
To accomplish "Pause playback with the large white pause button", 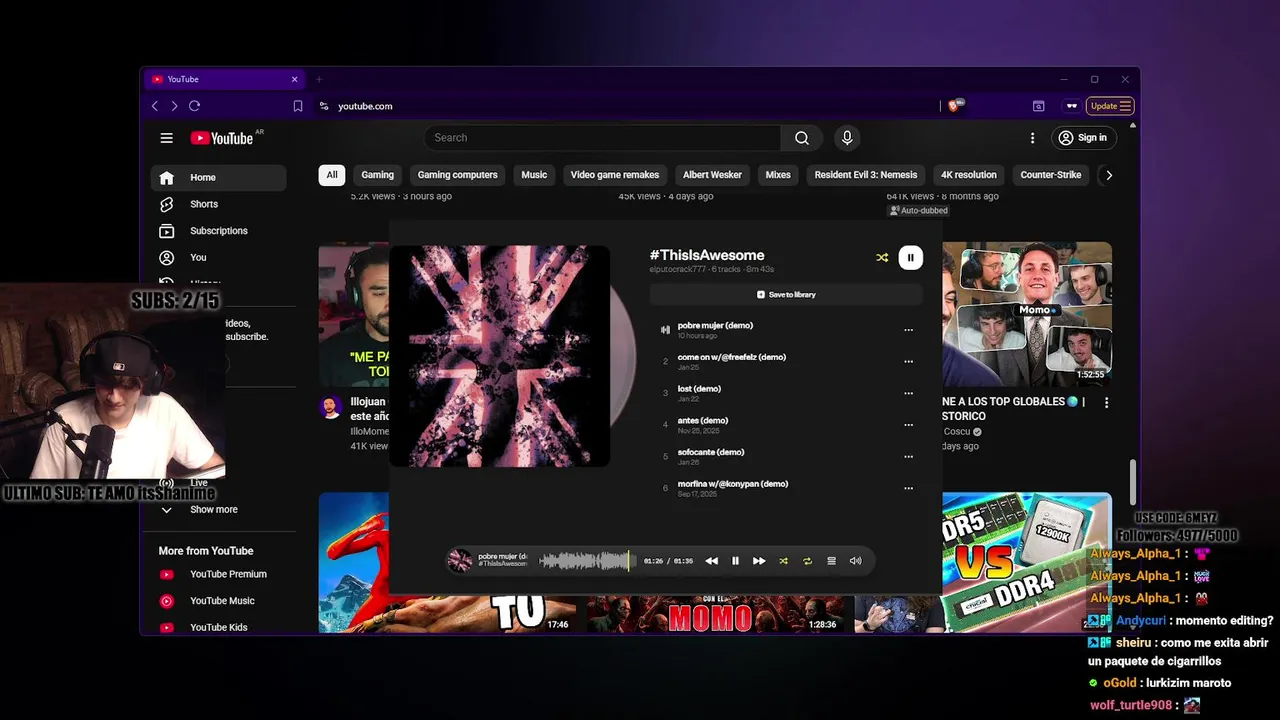I will coord(910,257).
